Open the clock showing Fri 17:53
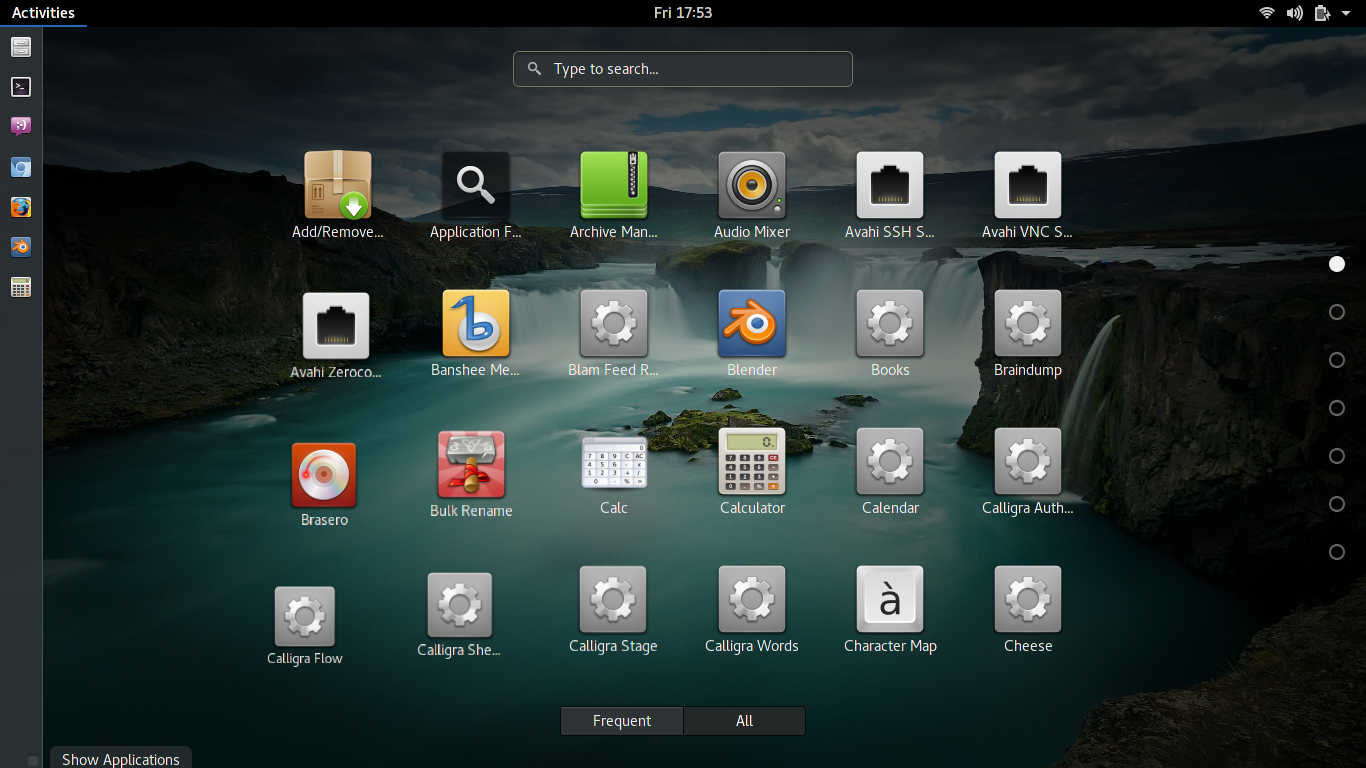Screen dimensions: 1366x768 click(x=683, y=13)
